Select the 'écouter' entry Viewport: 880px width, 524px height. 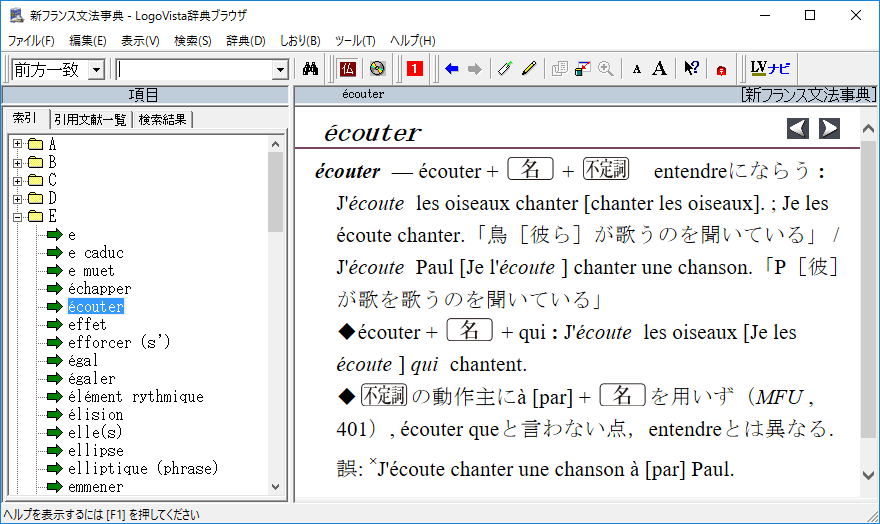(x=95, y=307)
